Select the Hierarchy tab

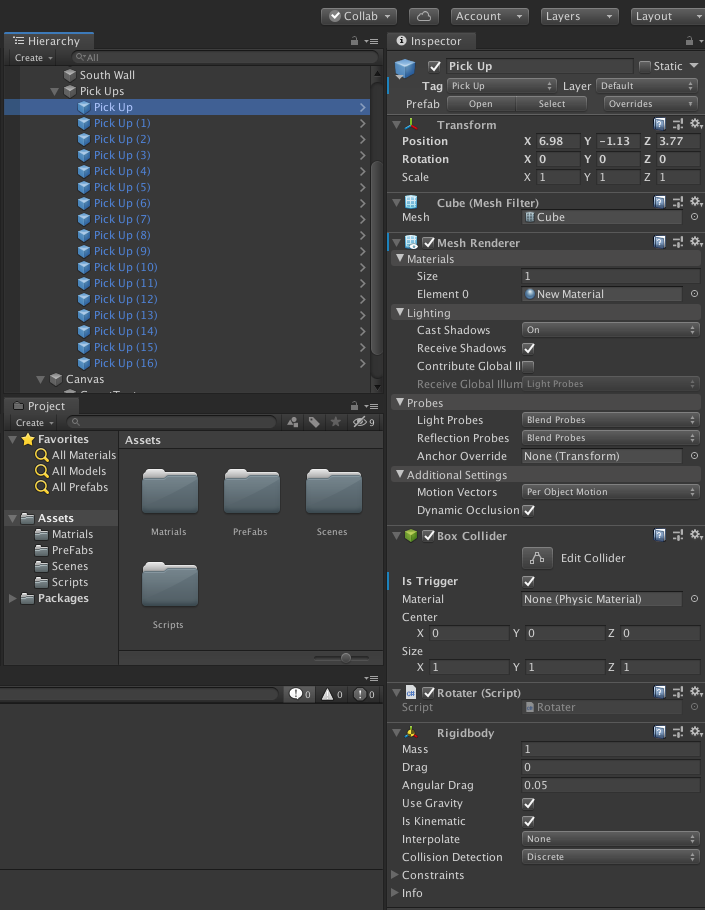(48, 41)
